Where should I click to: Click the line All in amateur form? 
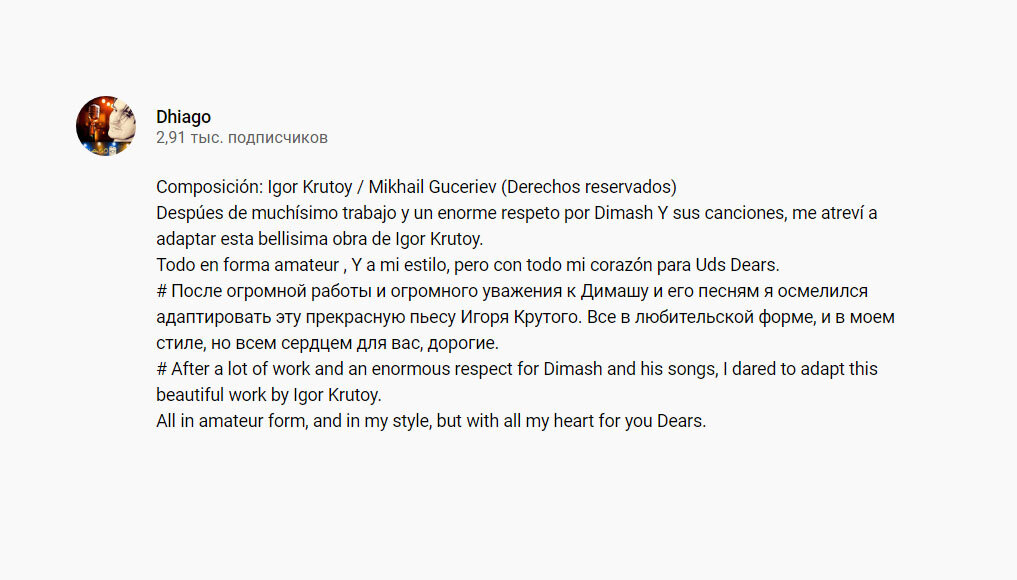pos(431,420)
